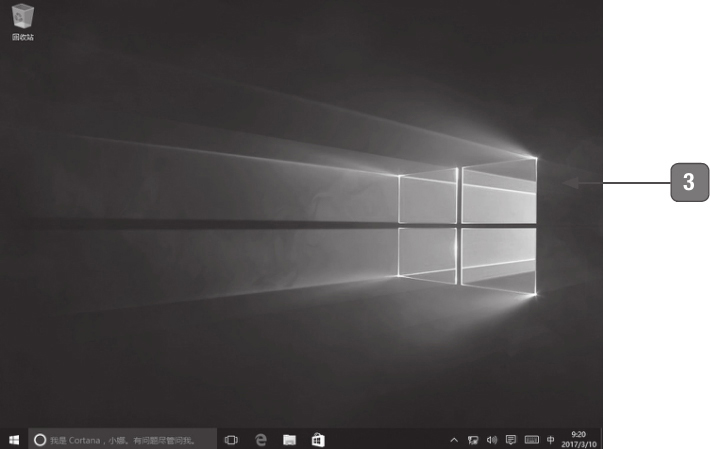Screen dimensions: 710x449
Task: Open the volume control icon
Action: (x=492, y=440)
